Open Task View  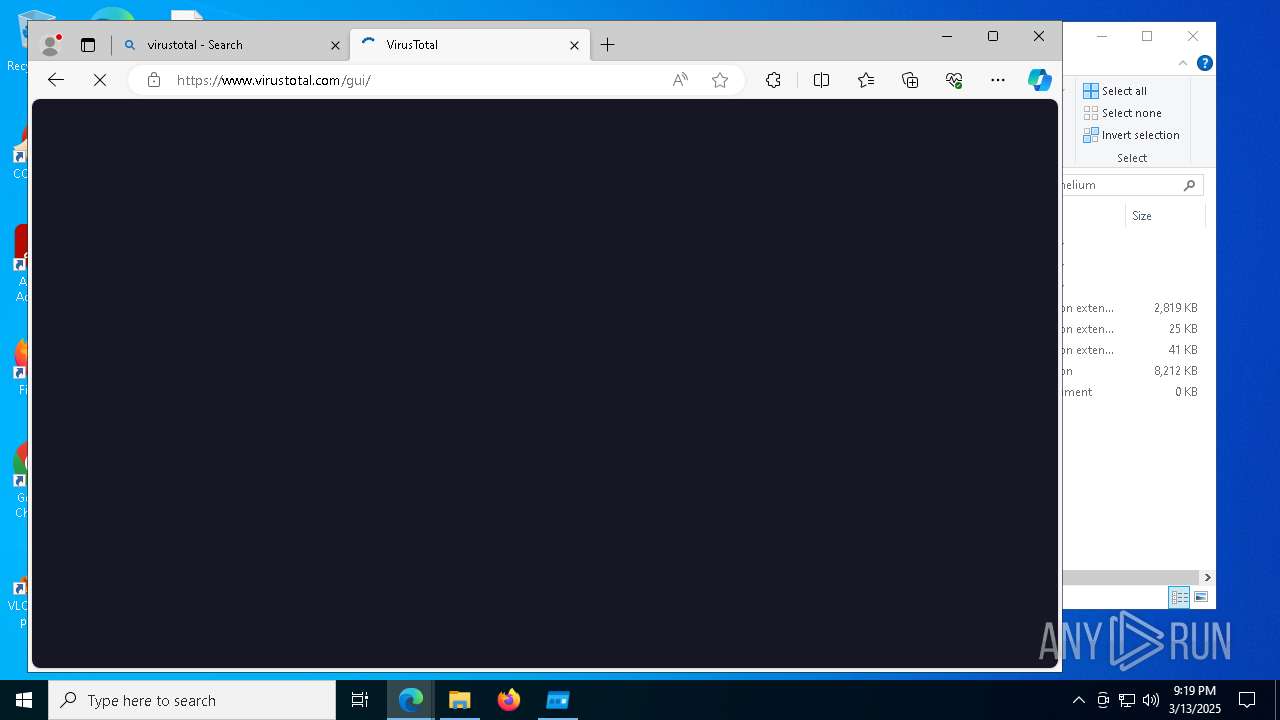360,700
